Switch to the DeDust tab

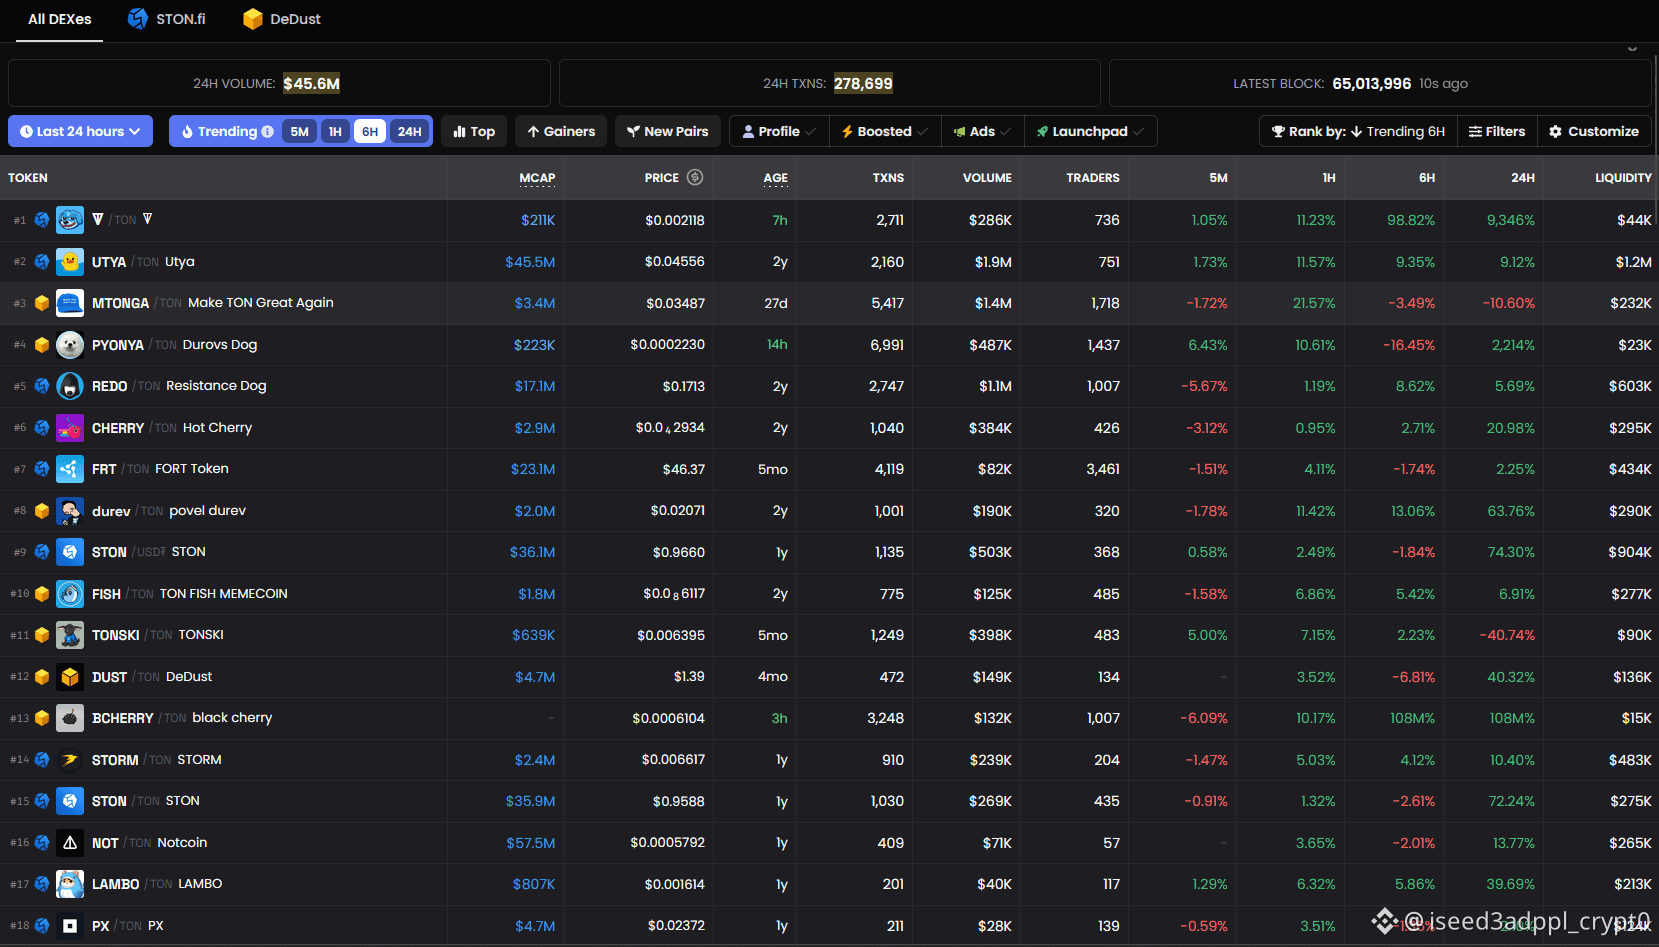pyautogui.click(x=282, y=19)
